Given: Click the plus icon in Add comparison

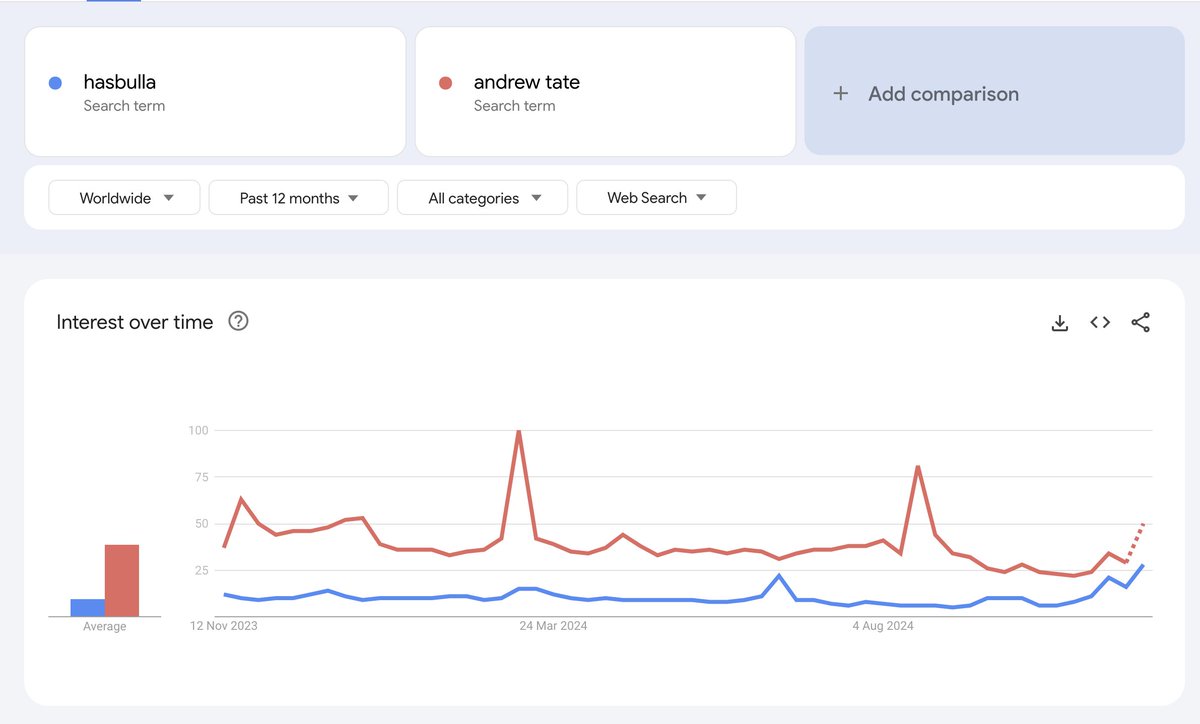Looking at the screenshot, I should pyautogui.click(x=841, y=93).
